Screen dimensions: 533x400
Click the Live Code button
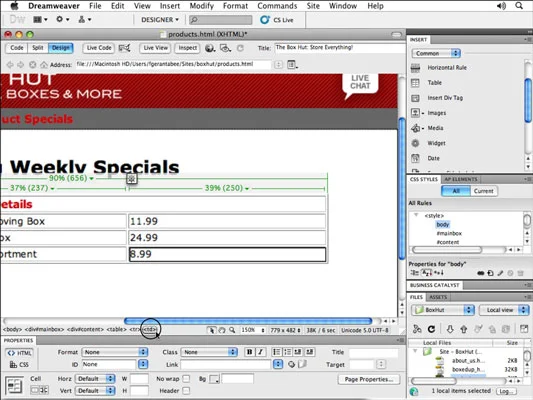click(99, 48)
